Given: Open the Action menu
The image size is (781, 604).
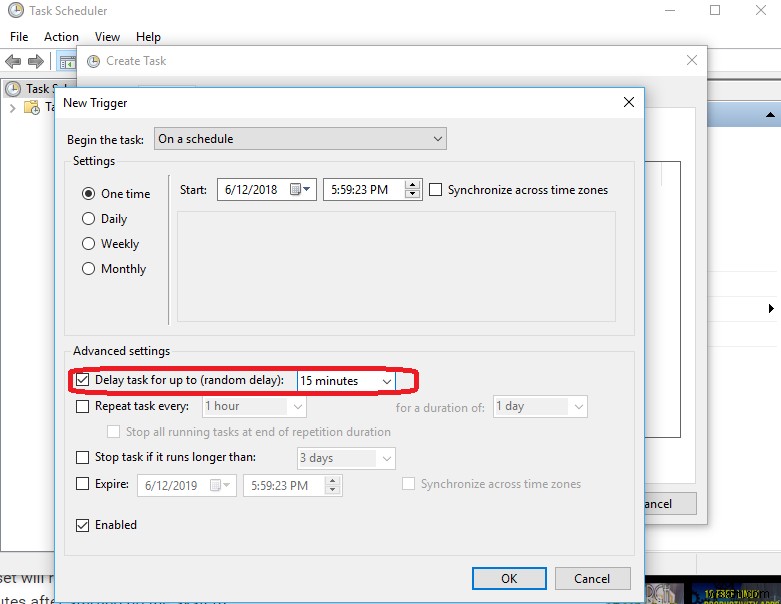Looking at the screenshot, I should [x=61, y=37].
